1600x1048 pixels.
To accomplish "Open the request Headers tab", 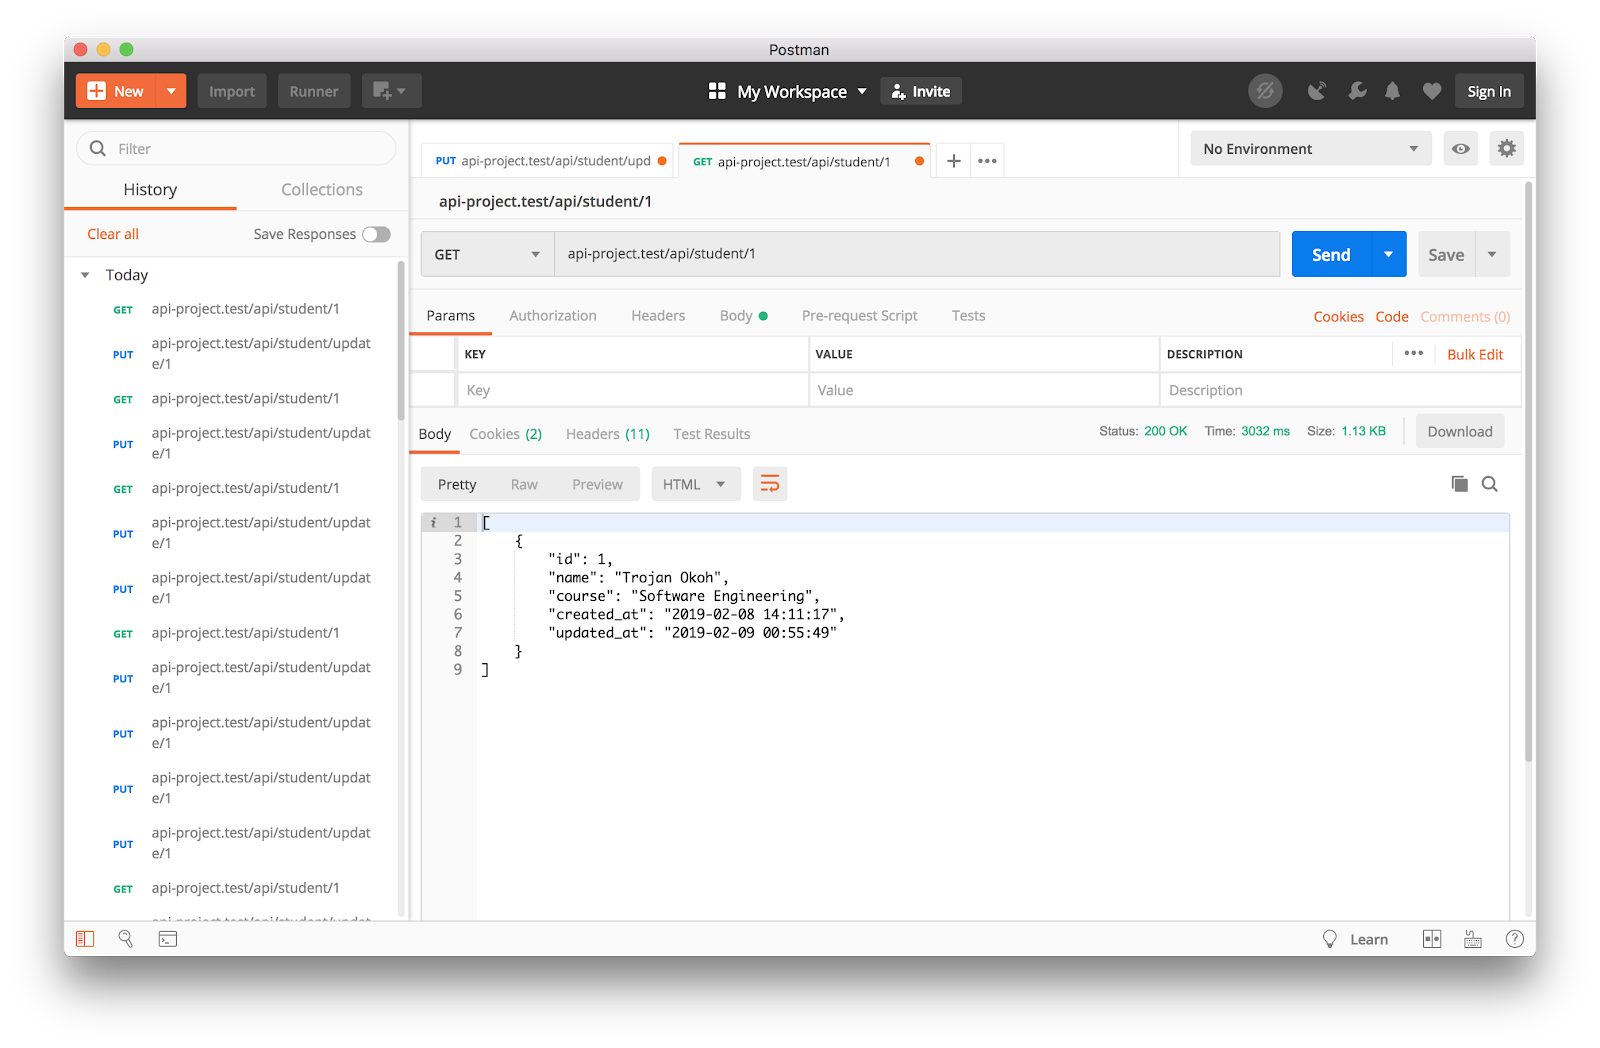I will pos(658,316).
